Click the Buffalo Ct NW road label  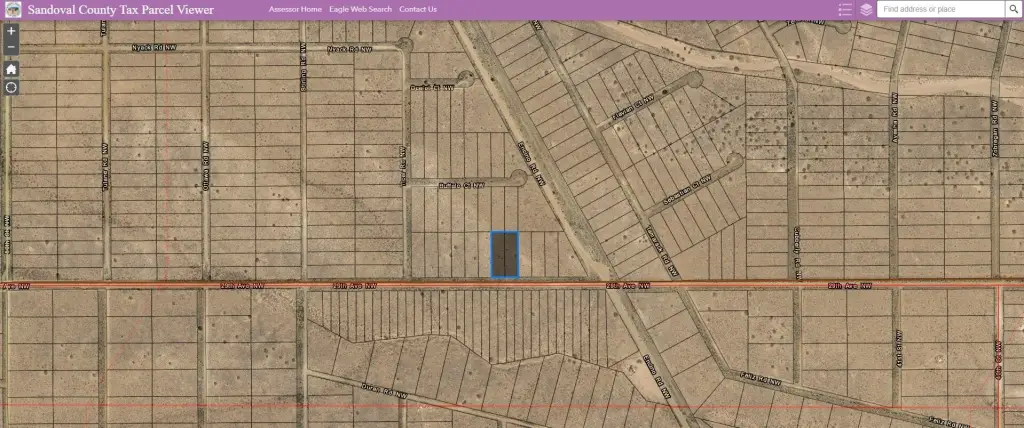(462, 186)
